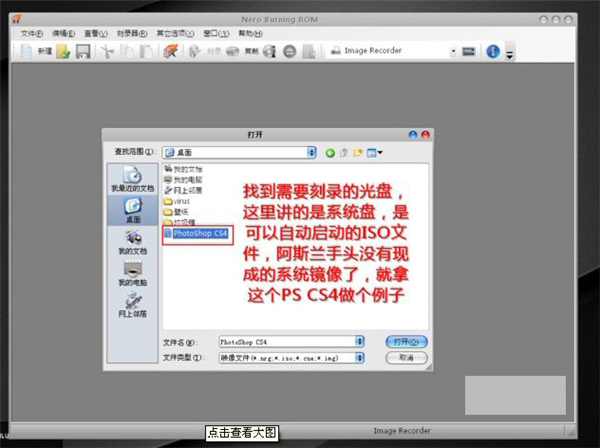Image resolution: width=600 pixels, height=448 pixels.
Task: Click the Open (打开) button
Action: tap(407, 341)
